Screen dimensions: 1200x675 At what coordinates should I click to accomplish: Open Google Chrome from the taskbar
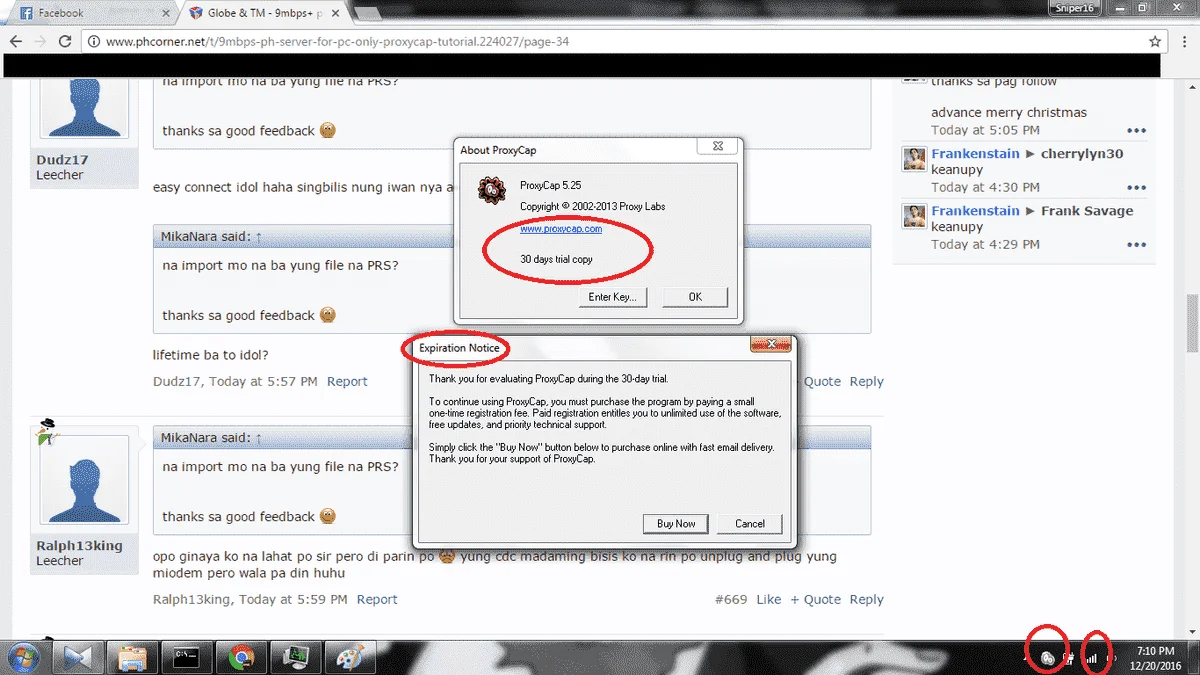240,657
